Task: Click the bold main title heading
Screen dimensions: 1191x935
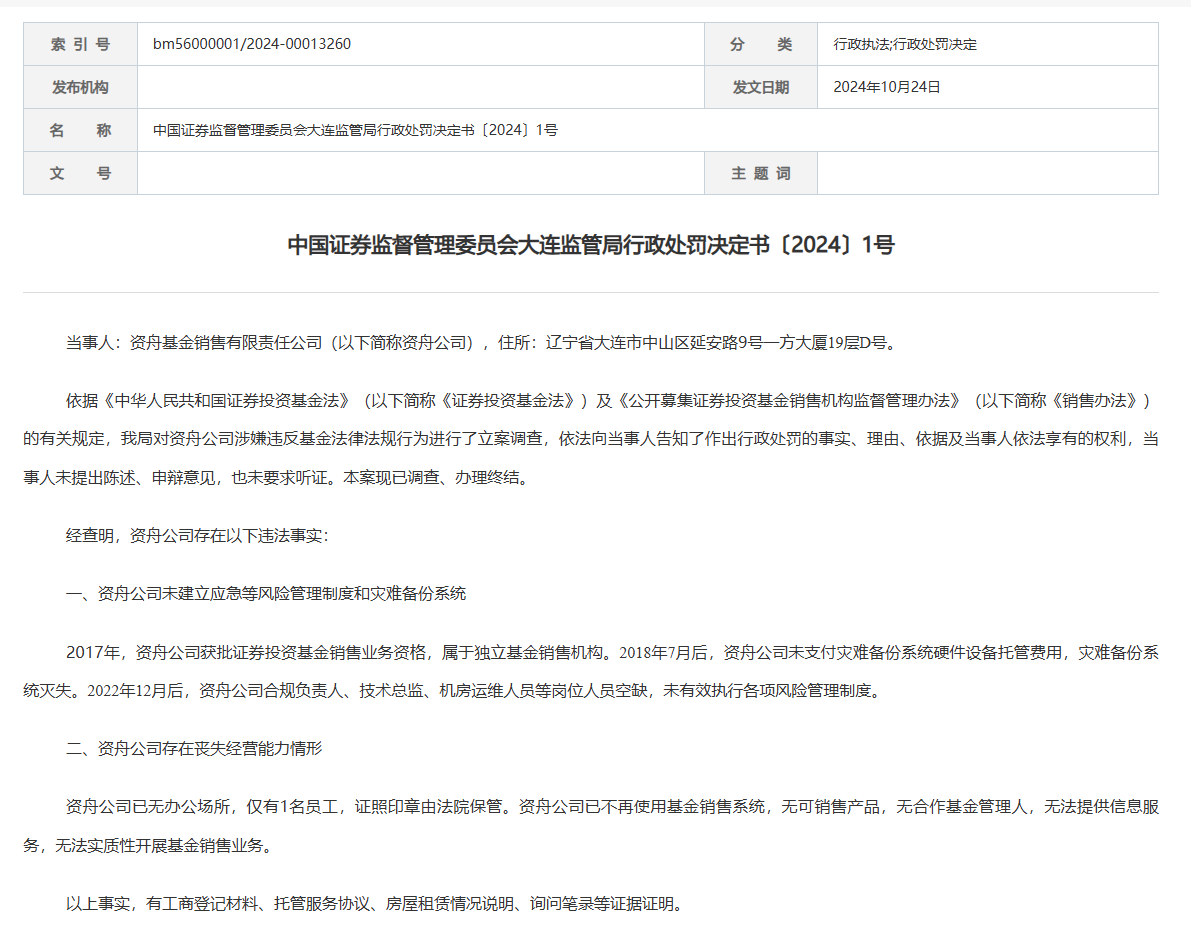Action: [590, 245]
